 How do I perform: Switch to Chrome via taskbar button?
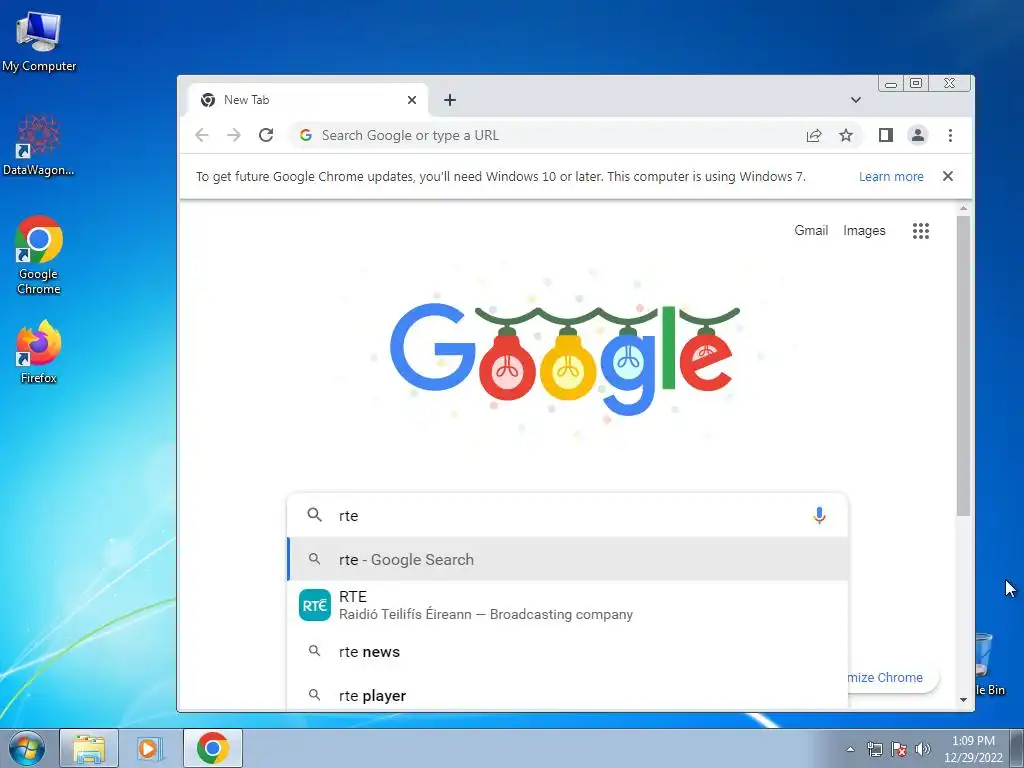click(213, 748)
